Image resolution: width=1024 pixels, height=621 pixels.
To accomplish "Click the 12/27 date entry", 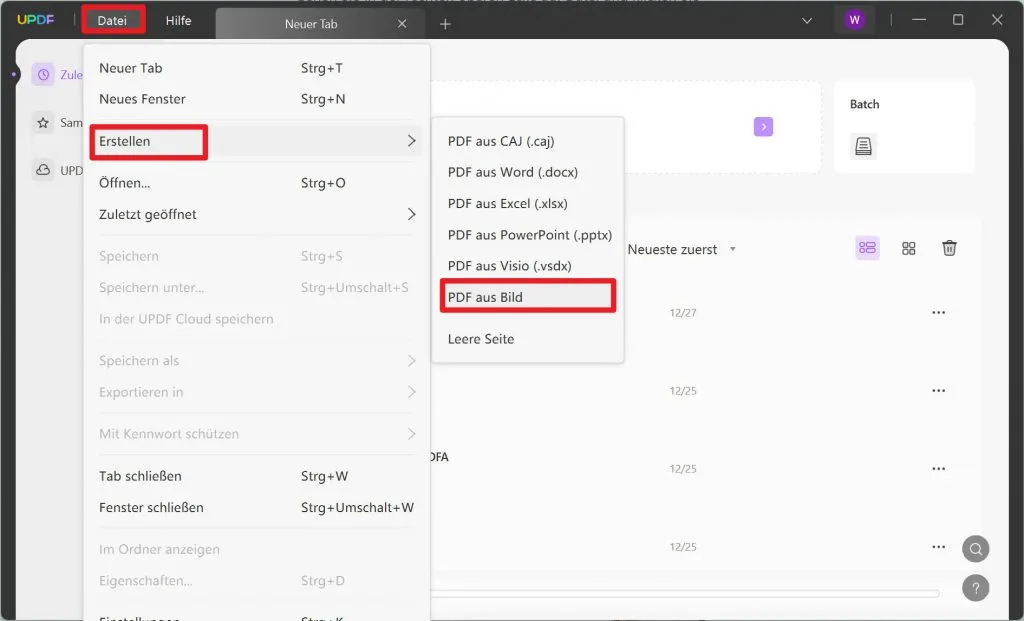I will (683, 313).
